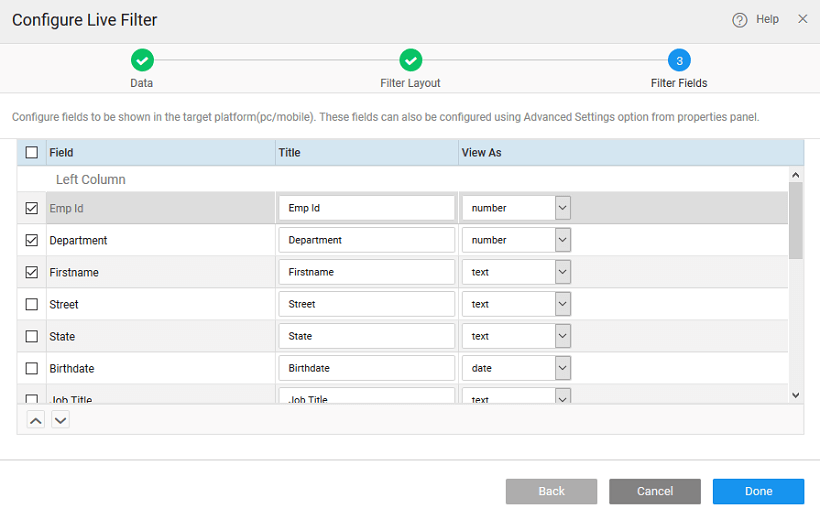Expand the View As dropdown for Firstname
This screenshot has width=820, height=519.
coord(562,272)
